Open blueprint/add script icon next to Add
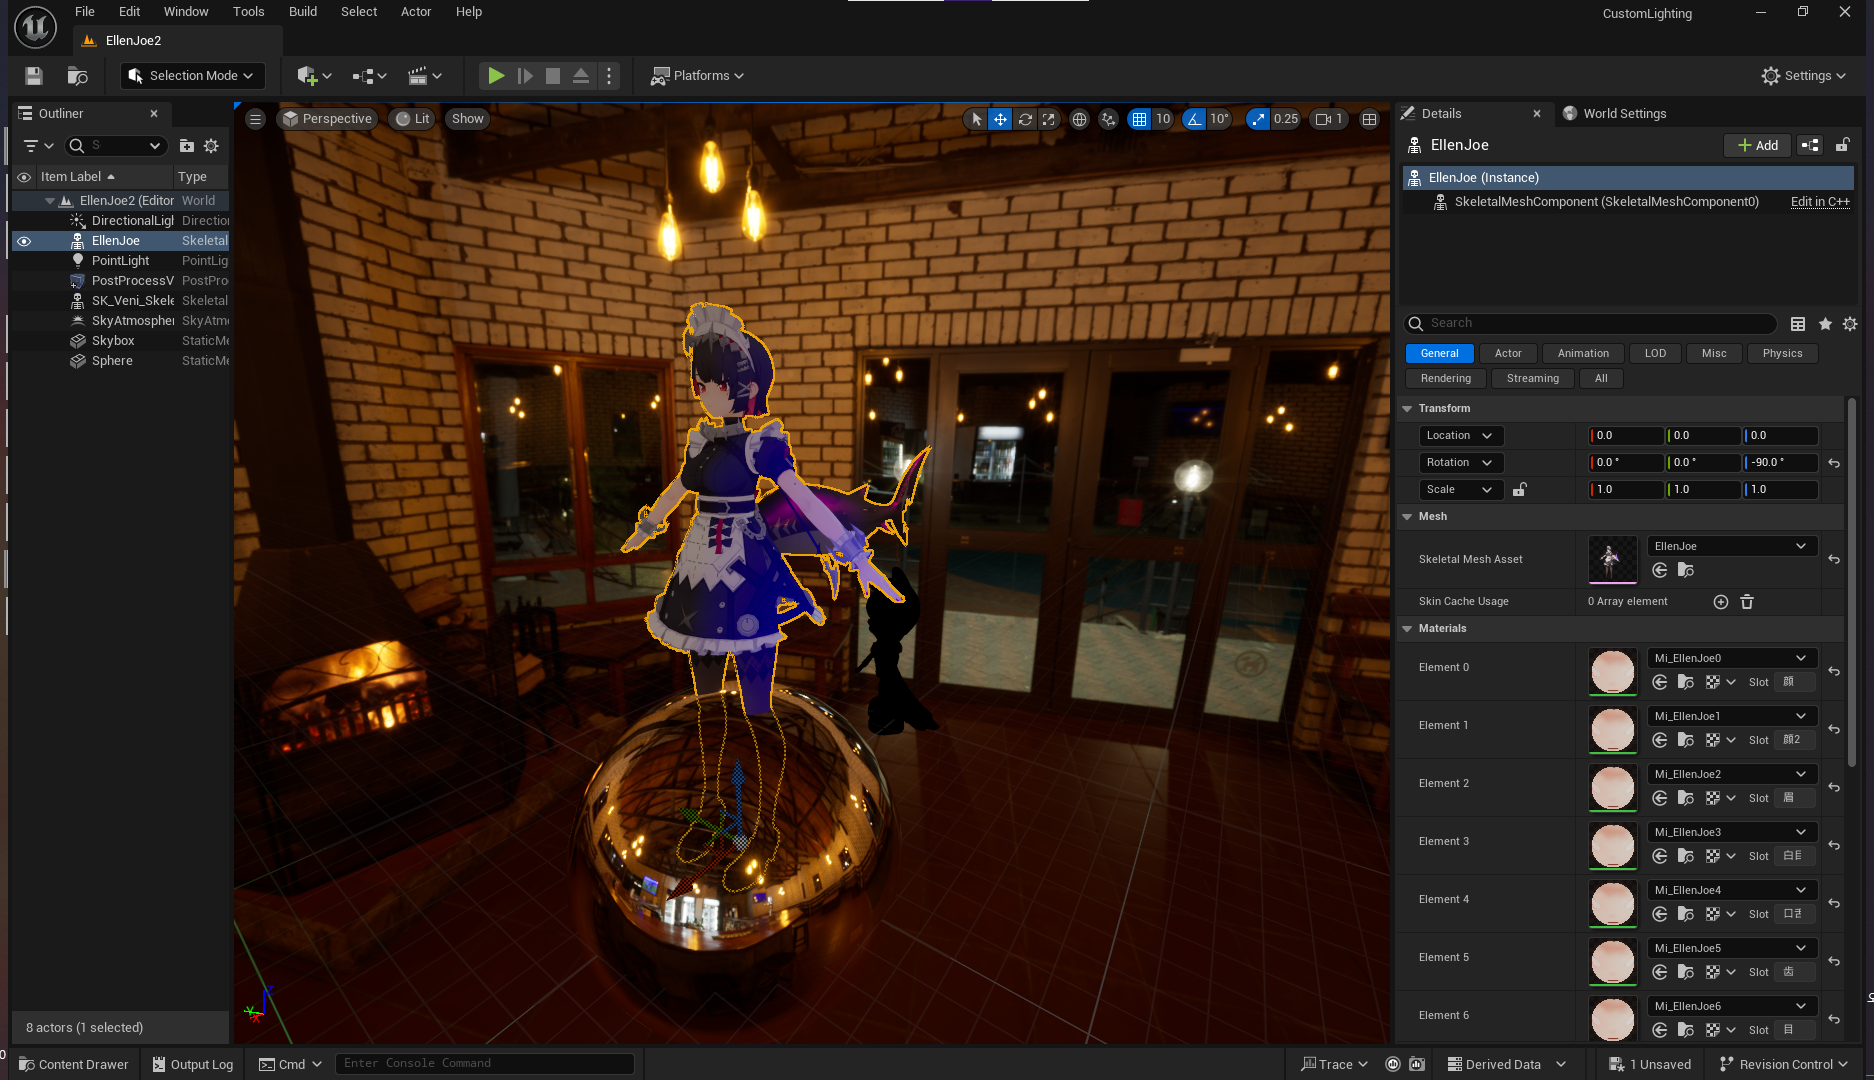1874x1080 pixels. 1810,146
